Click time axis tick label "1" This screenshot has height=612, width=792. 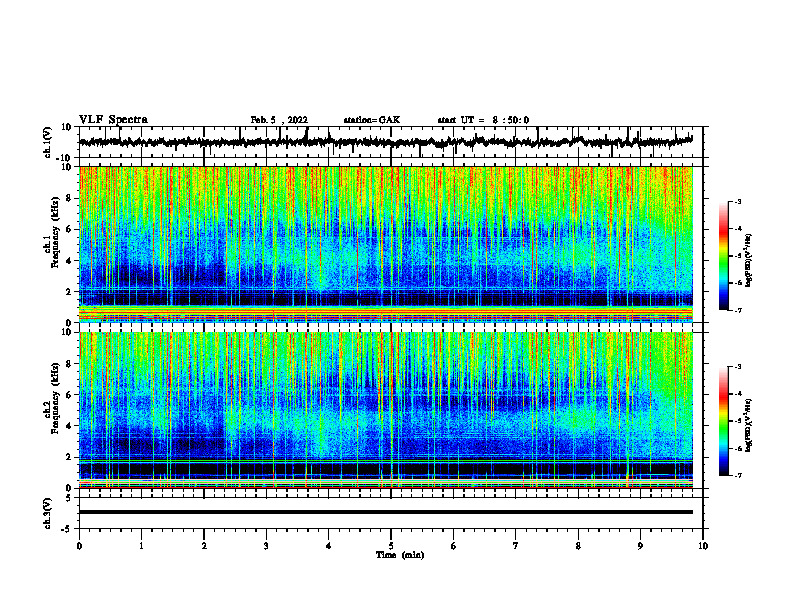tap(141, 546)
